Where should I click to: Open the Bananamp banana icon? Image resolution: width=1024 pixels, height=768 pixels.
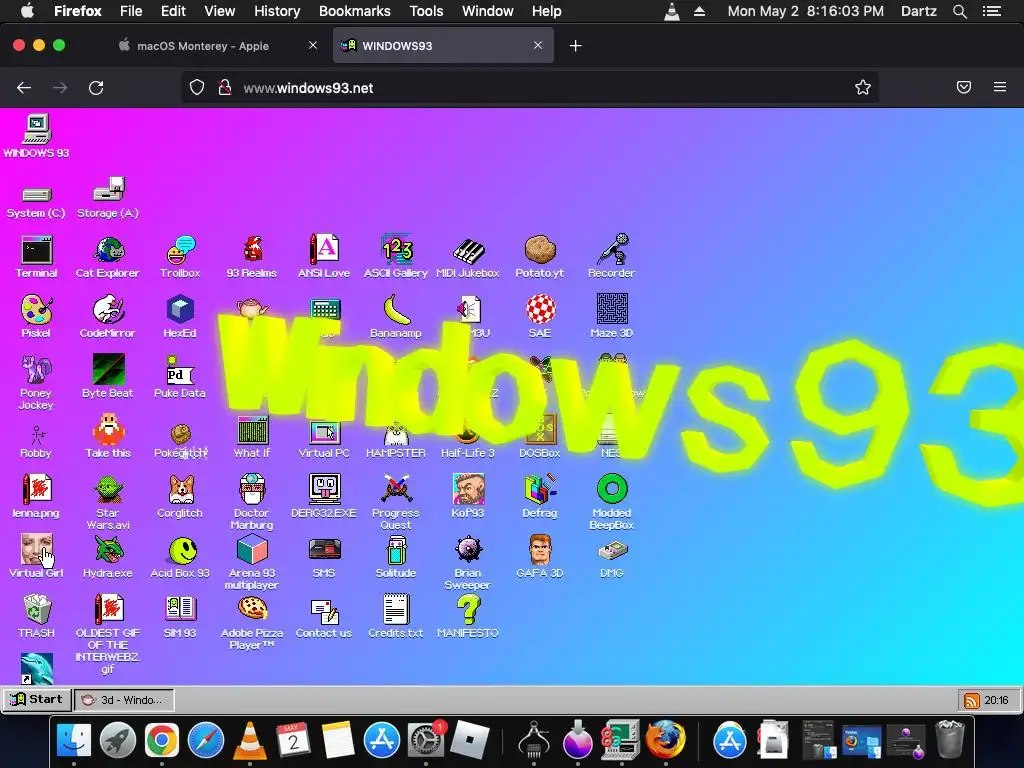point(396,317)
